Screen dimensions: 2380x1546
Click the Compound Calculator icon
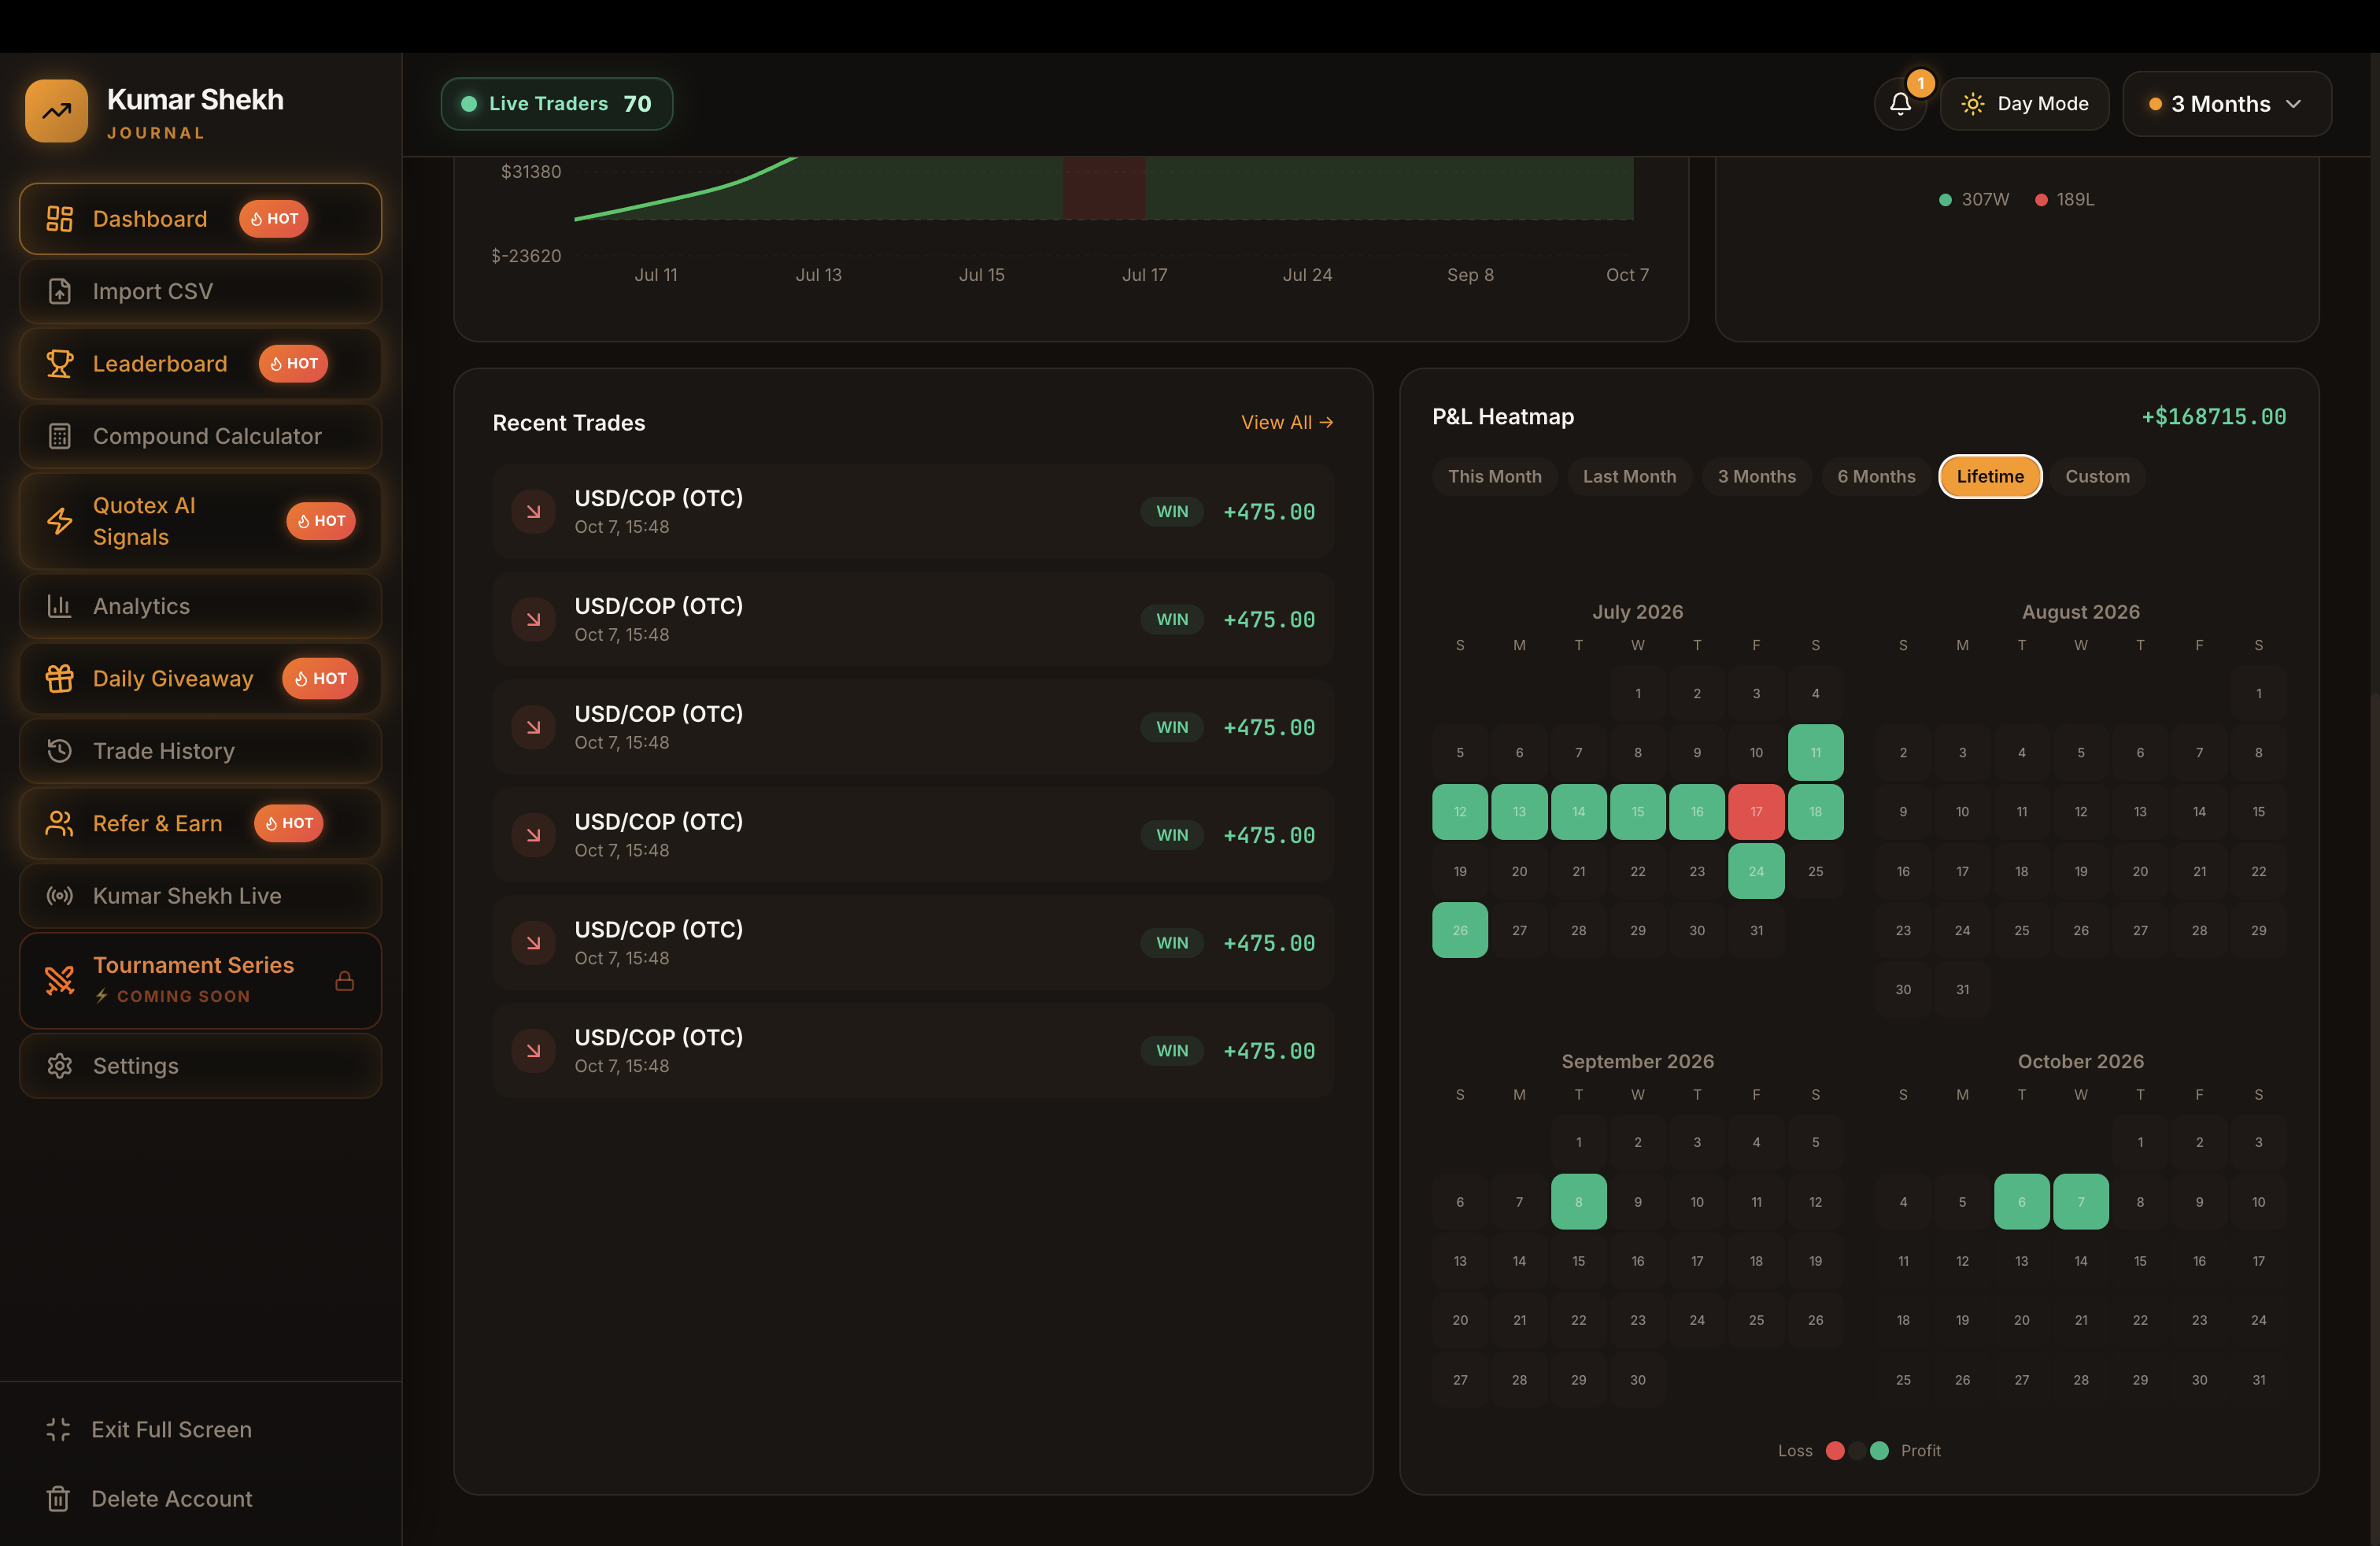click(x=60, y=436)
